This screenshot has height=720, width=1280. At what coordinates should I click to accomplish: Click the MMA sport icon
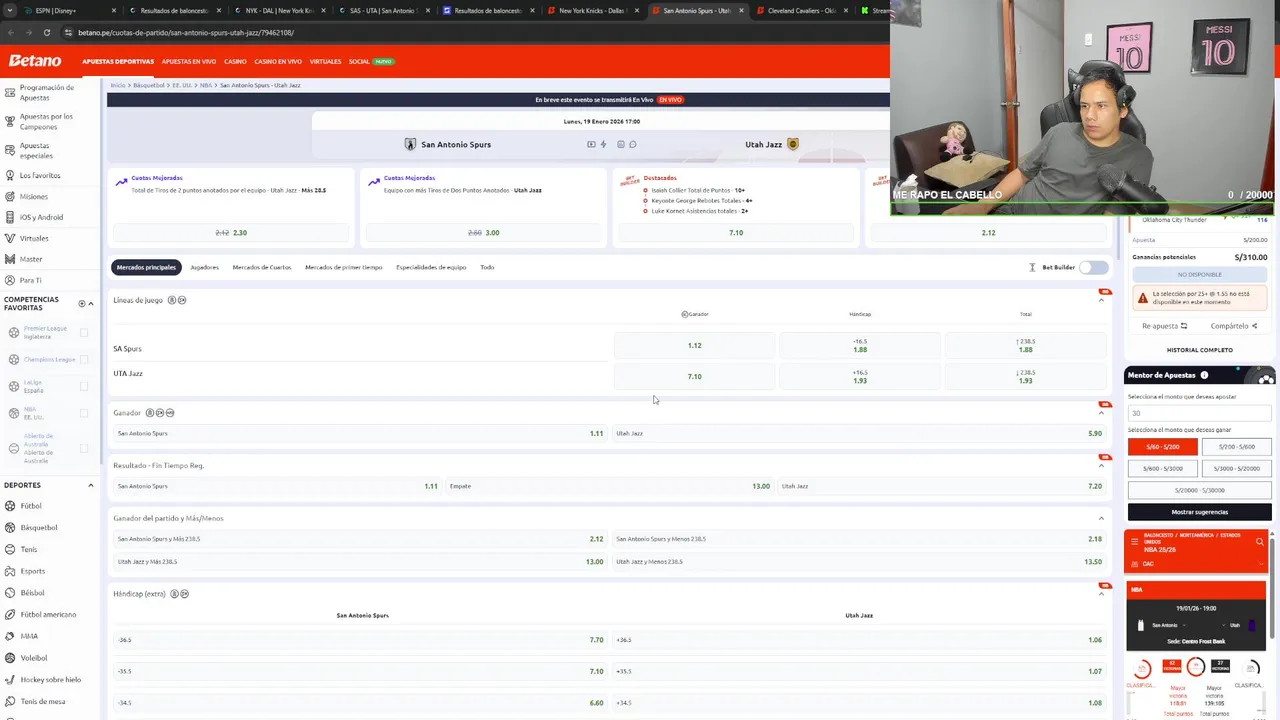pyautogui.click(x=9, y=636)
